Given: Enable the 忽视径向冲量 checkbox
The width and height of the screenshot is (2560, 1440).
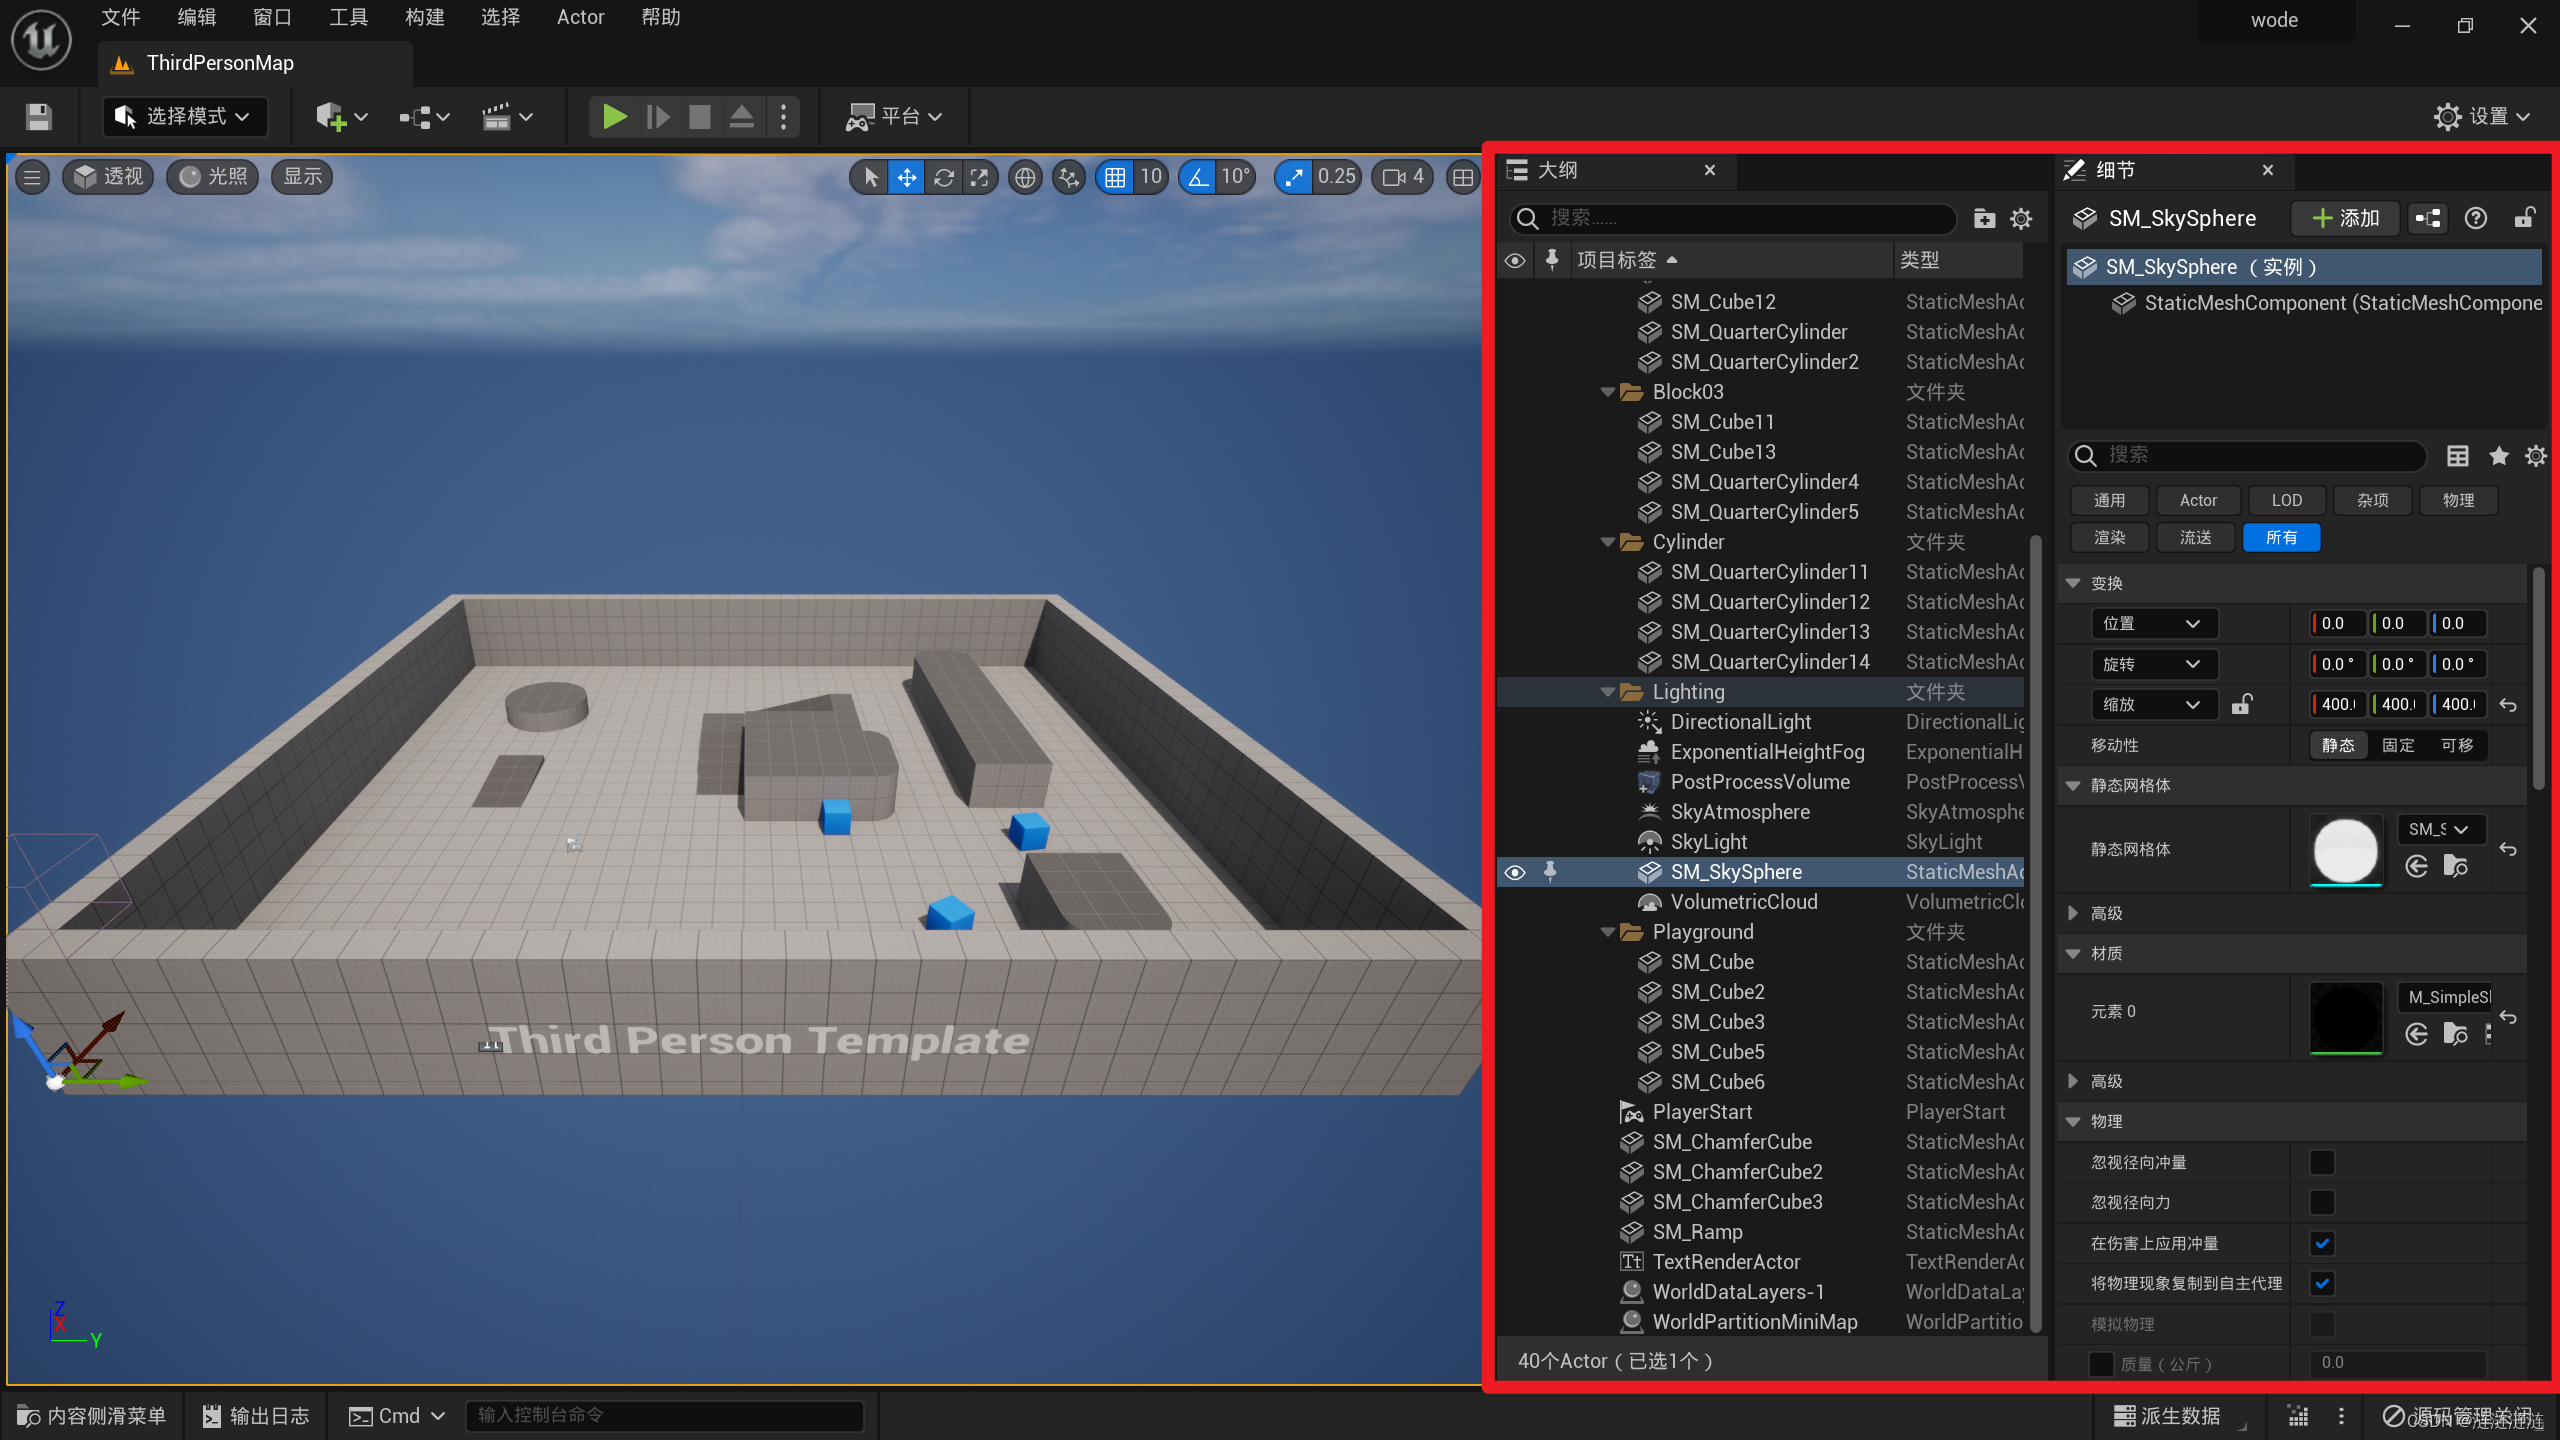Looking at the screenshot, I should point(2322,1162).
